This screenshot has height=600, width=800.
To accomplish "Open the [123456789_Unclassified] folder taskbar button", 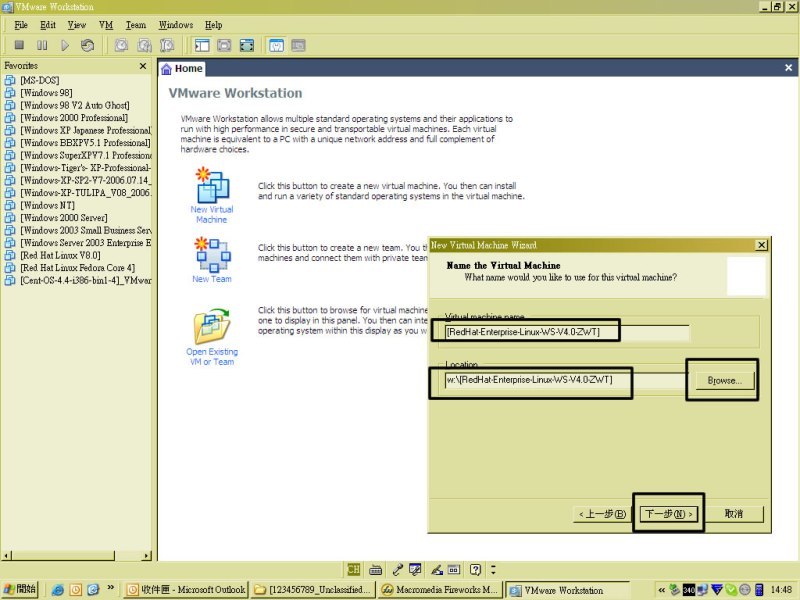I will point(313,589).
